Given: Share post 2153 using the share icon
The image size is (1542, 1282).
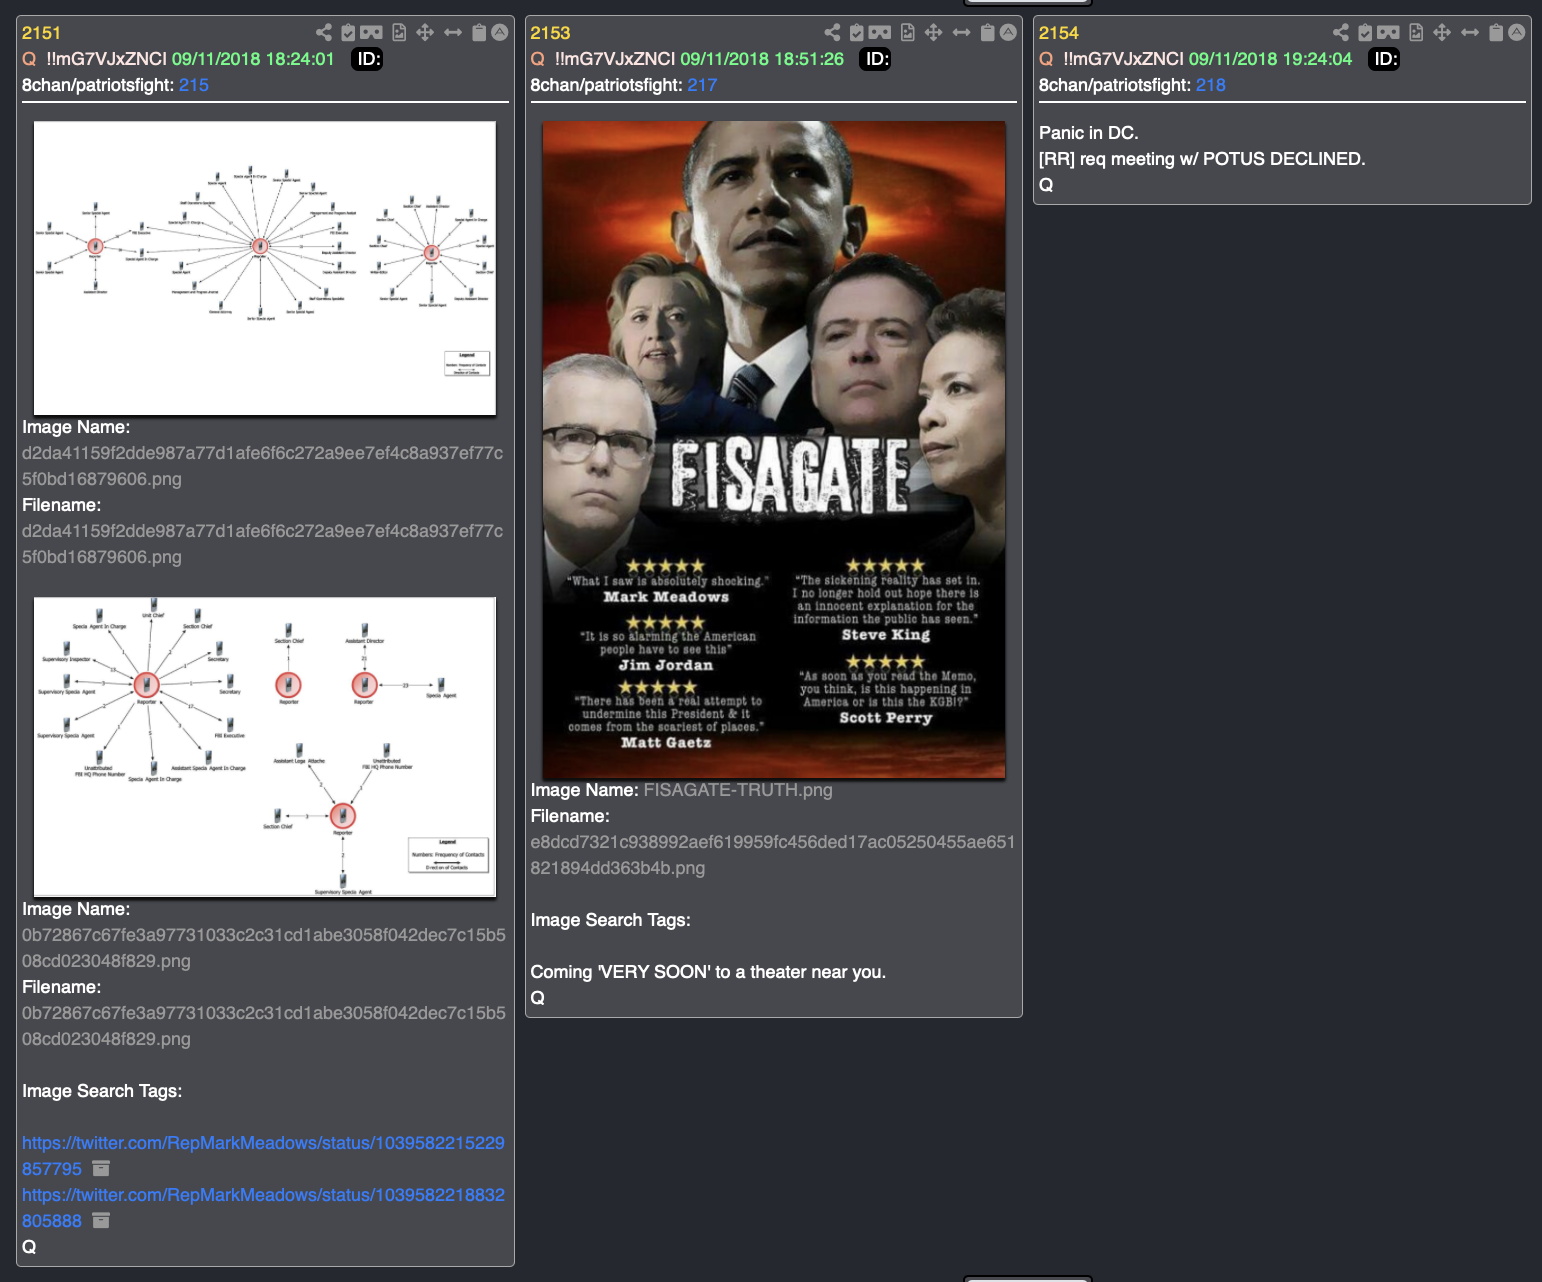Looking at the screenshot, I should pyautogui.click(x=832, y=33).
